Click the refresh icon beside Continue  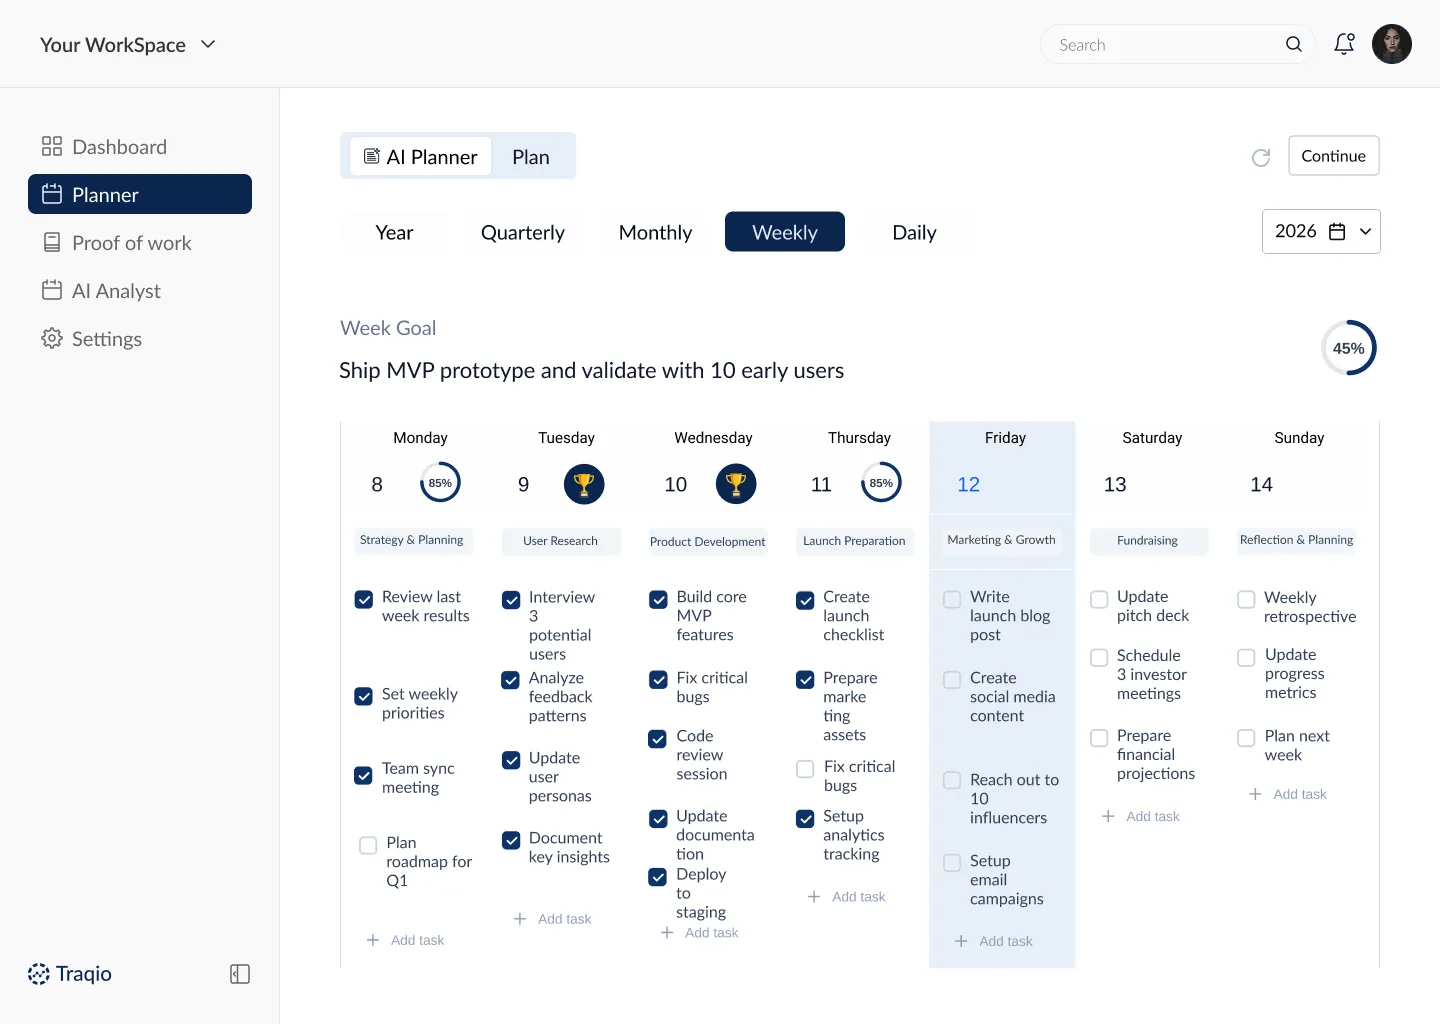pyautogui.click(x=1261, y=157)
